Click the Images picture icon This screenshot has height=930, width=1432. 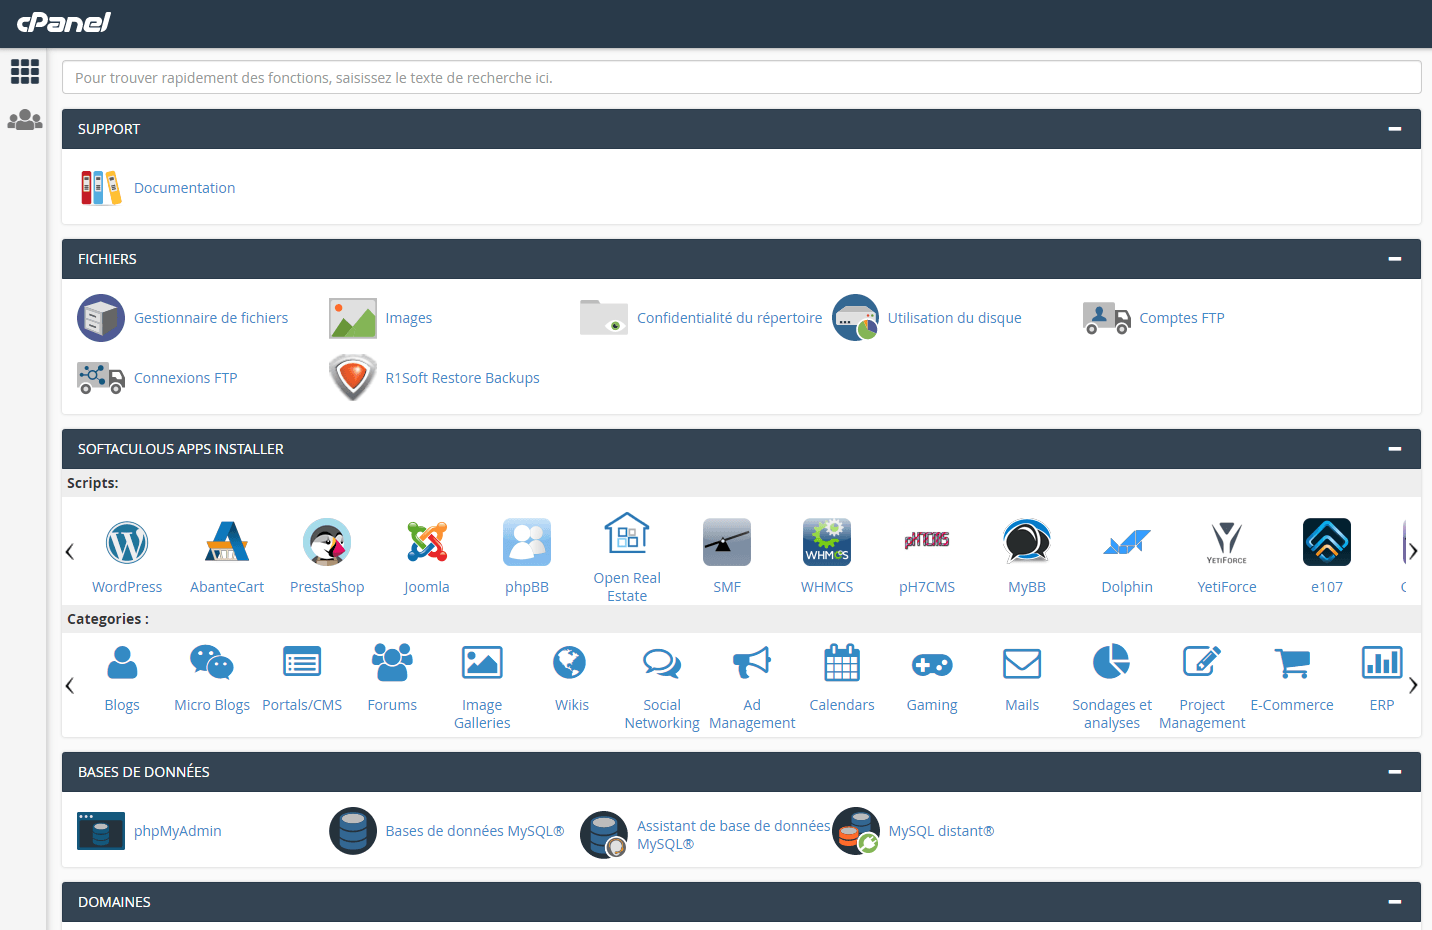(353, 318)
